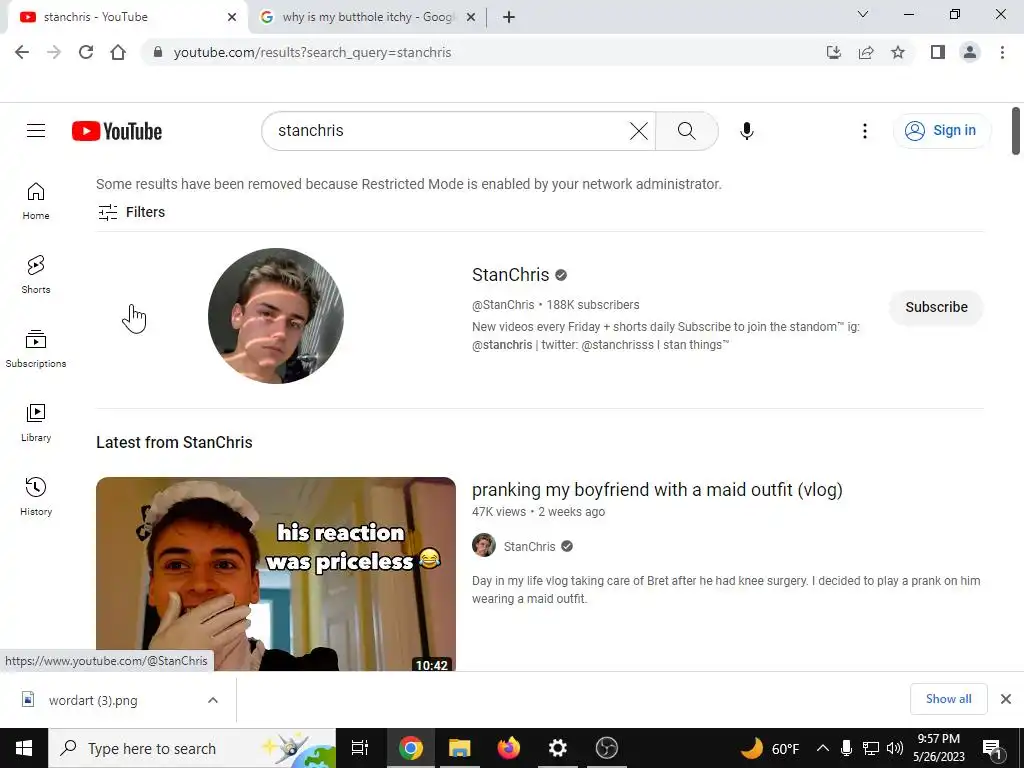
Task: Open OBS Studio from the taskbar
Action: [607, 748]
